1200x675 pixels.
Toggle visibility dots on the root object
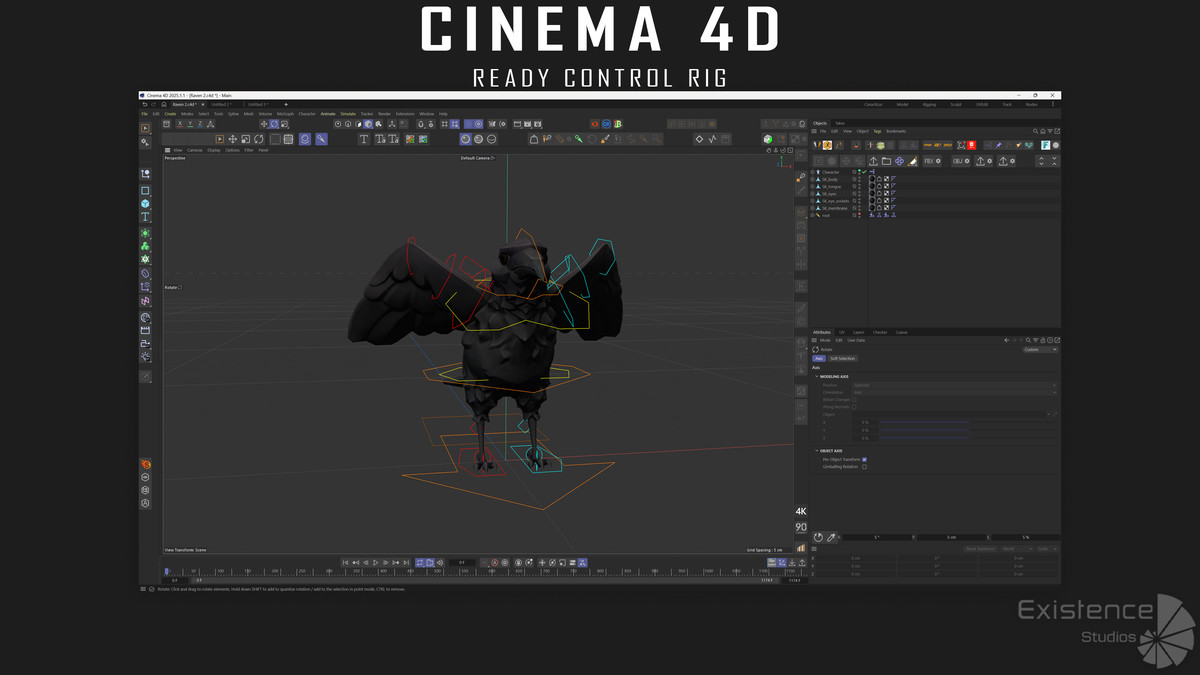(858, 215)
